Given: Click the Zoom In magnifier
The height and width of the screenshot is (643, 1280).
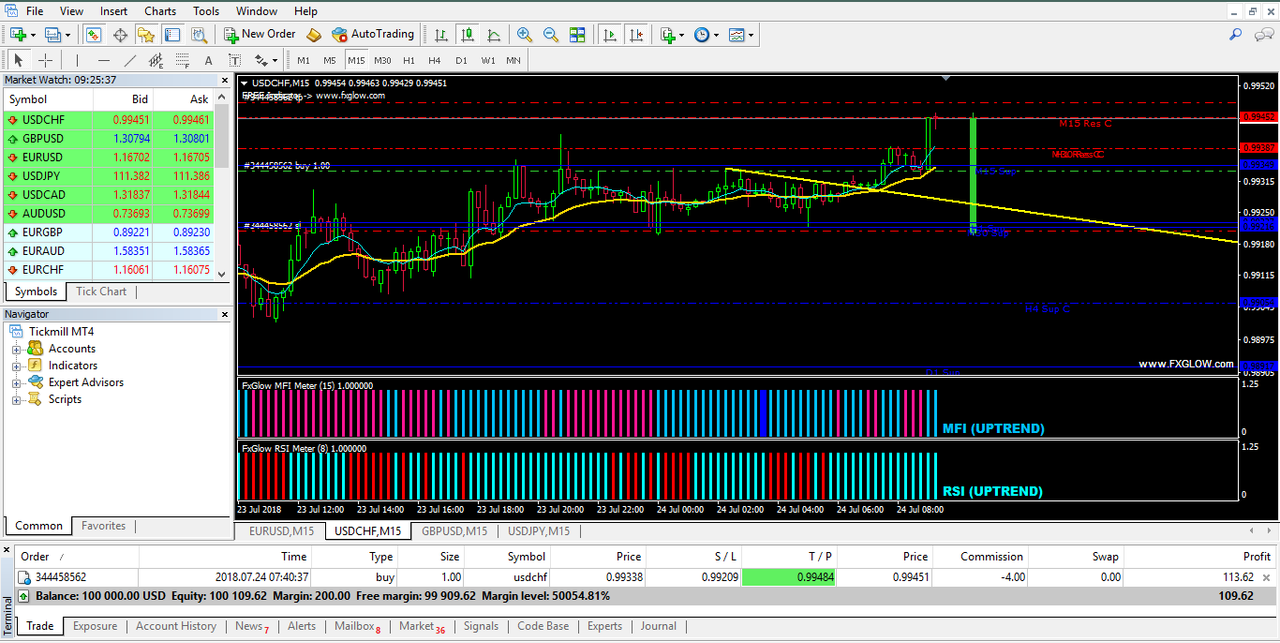Looking at the screenshot, I should 524,34.
